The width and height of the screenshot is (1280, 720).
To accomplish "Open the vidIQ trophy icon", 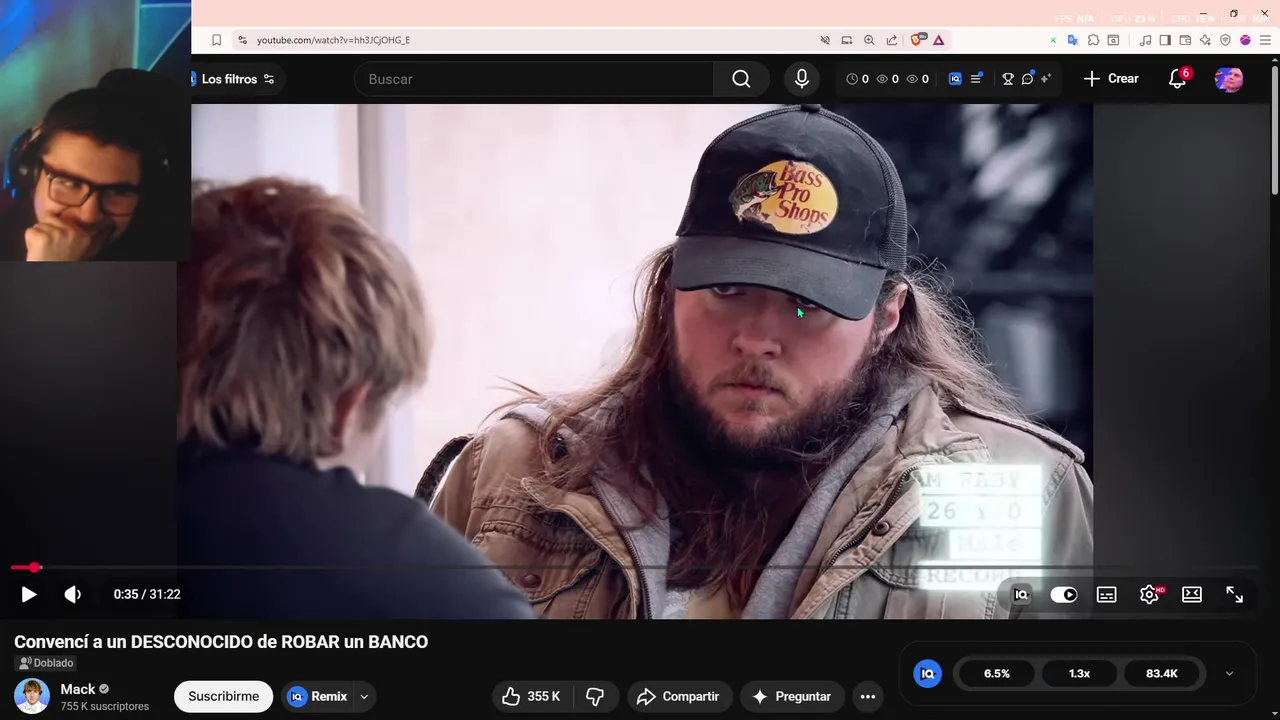I will (1007, 79).
